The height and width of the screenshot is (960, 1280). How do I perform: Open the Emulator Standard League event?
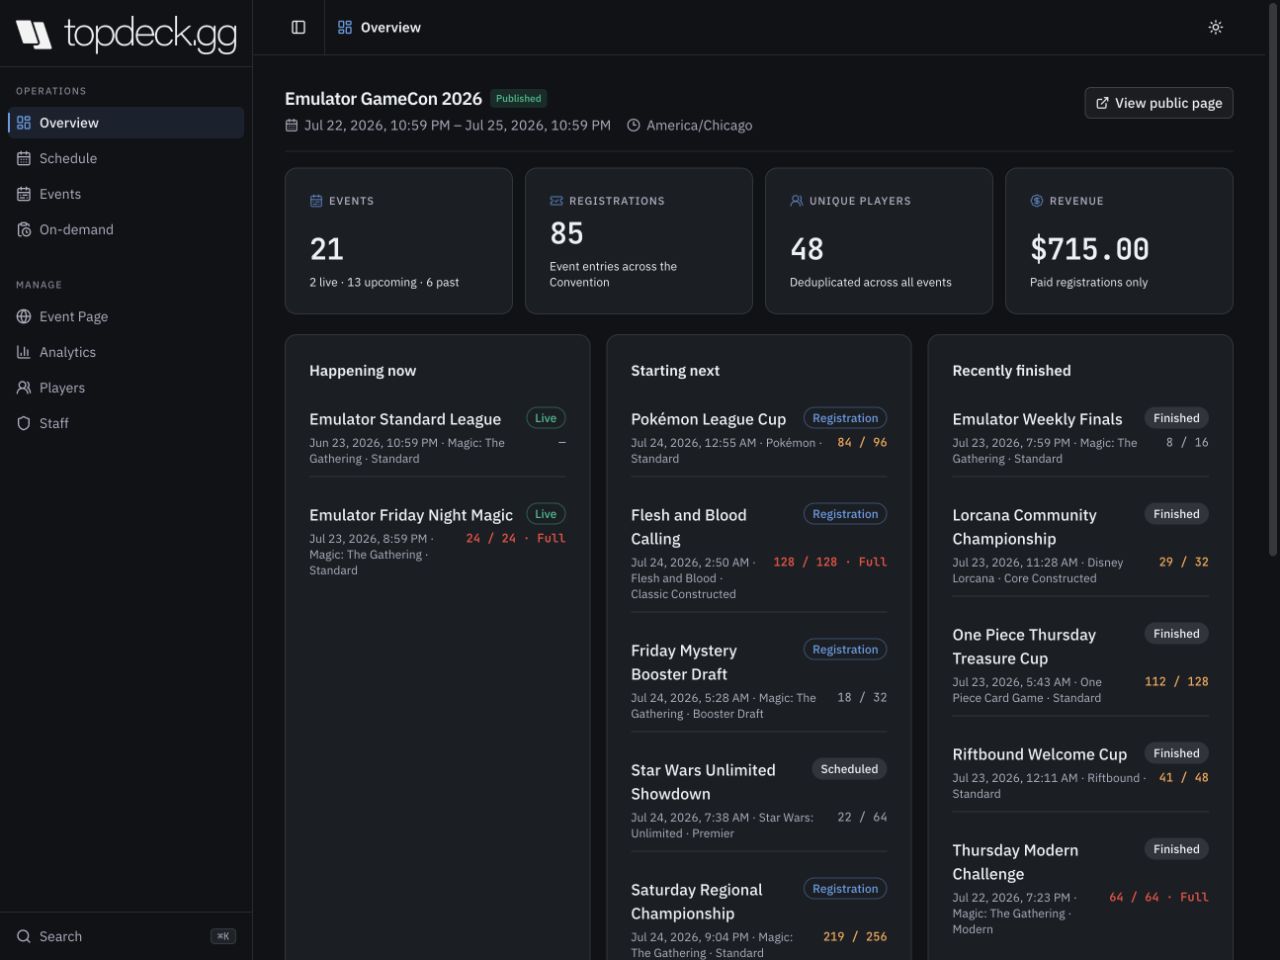[x=405, y=419]
